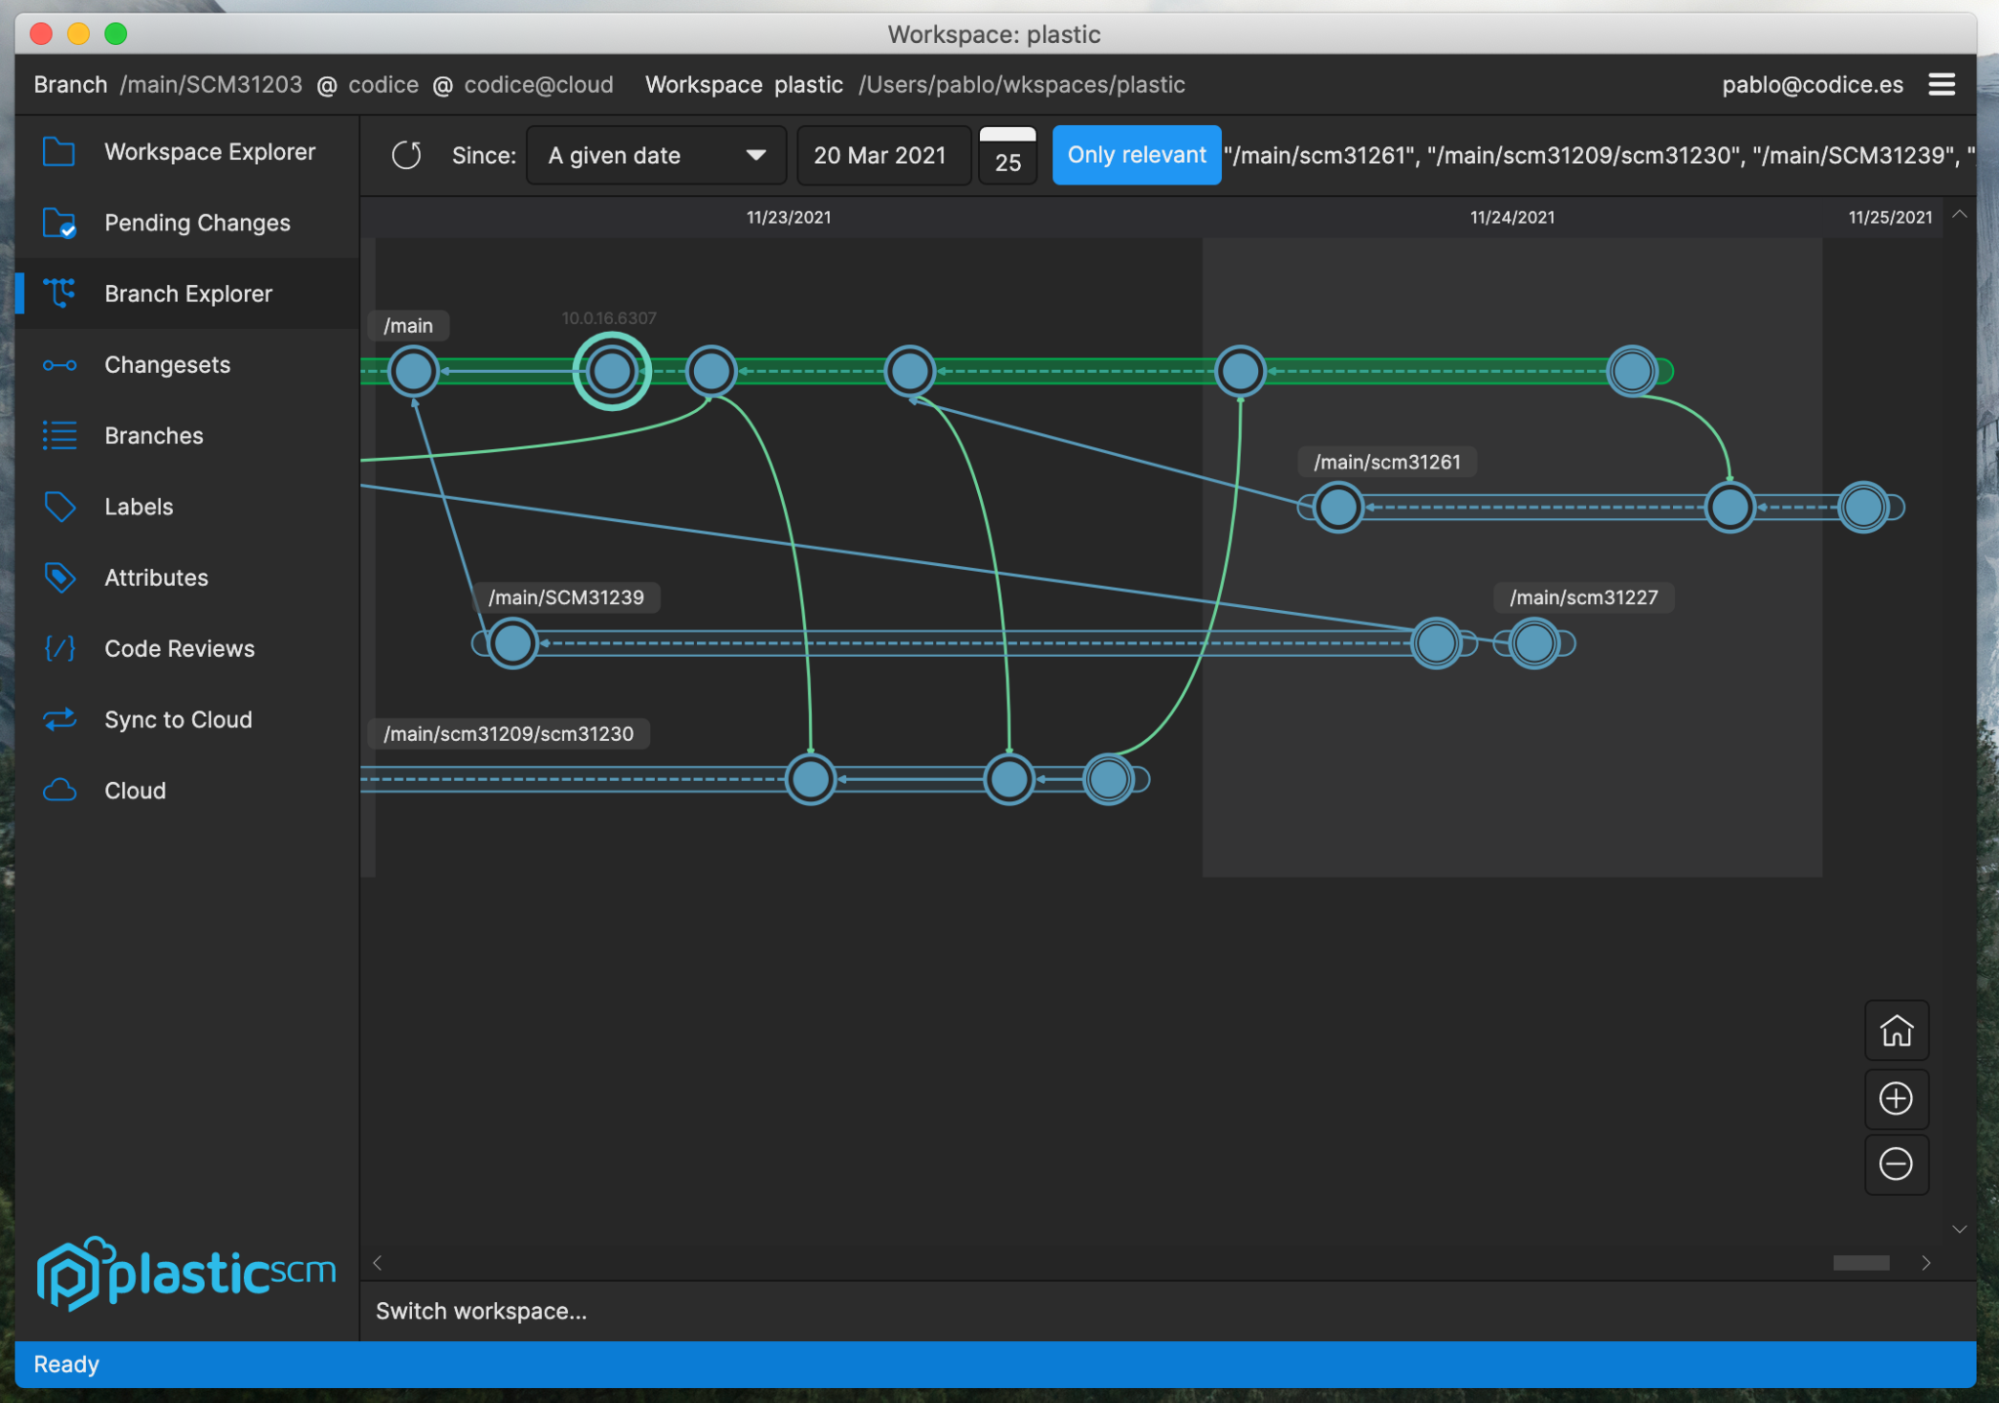
Task: Refresh the branch diagram
Action: pyautogui.click(x=406, y=155)
